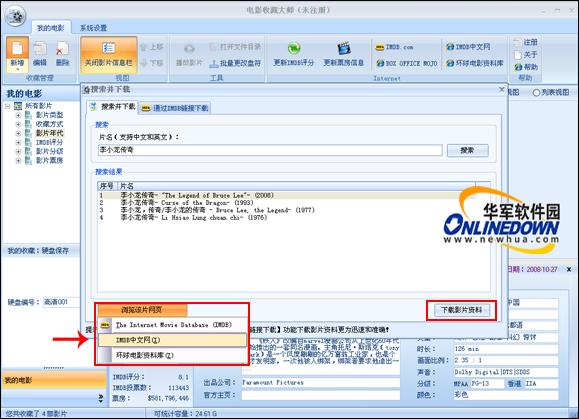The image size is (579, 419).
Task: Switch to 系统设置 ribbon tab
Action: click(93, 28)
